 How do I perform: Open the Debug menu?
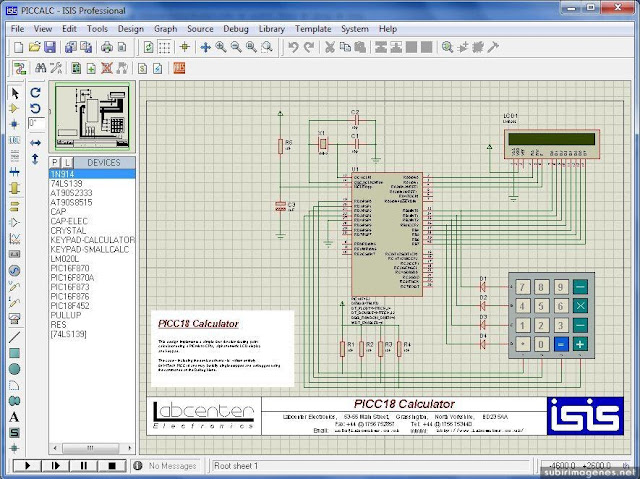(236, 29)
